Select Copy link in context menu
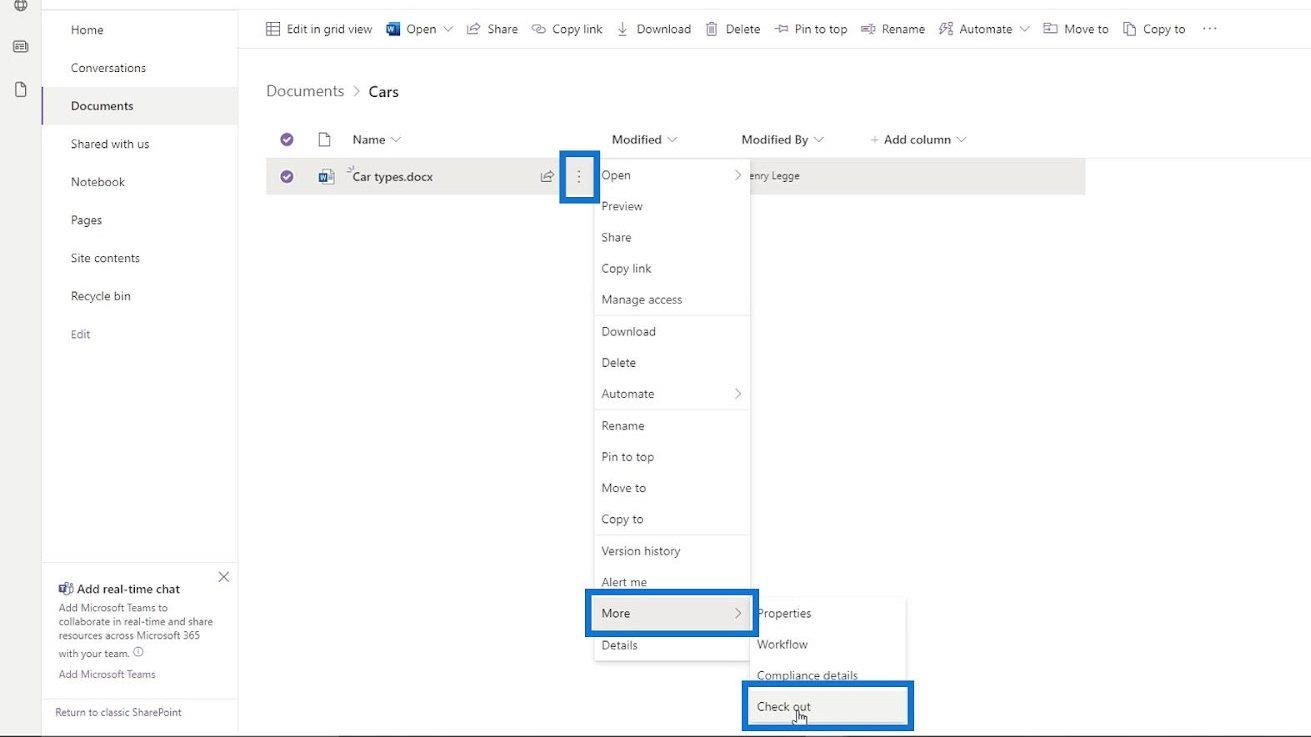This screenshot has height=737, width=1311. point(672,268)
